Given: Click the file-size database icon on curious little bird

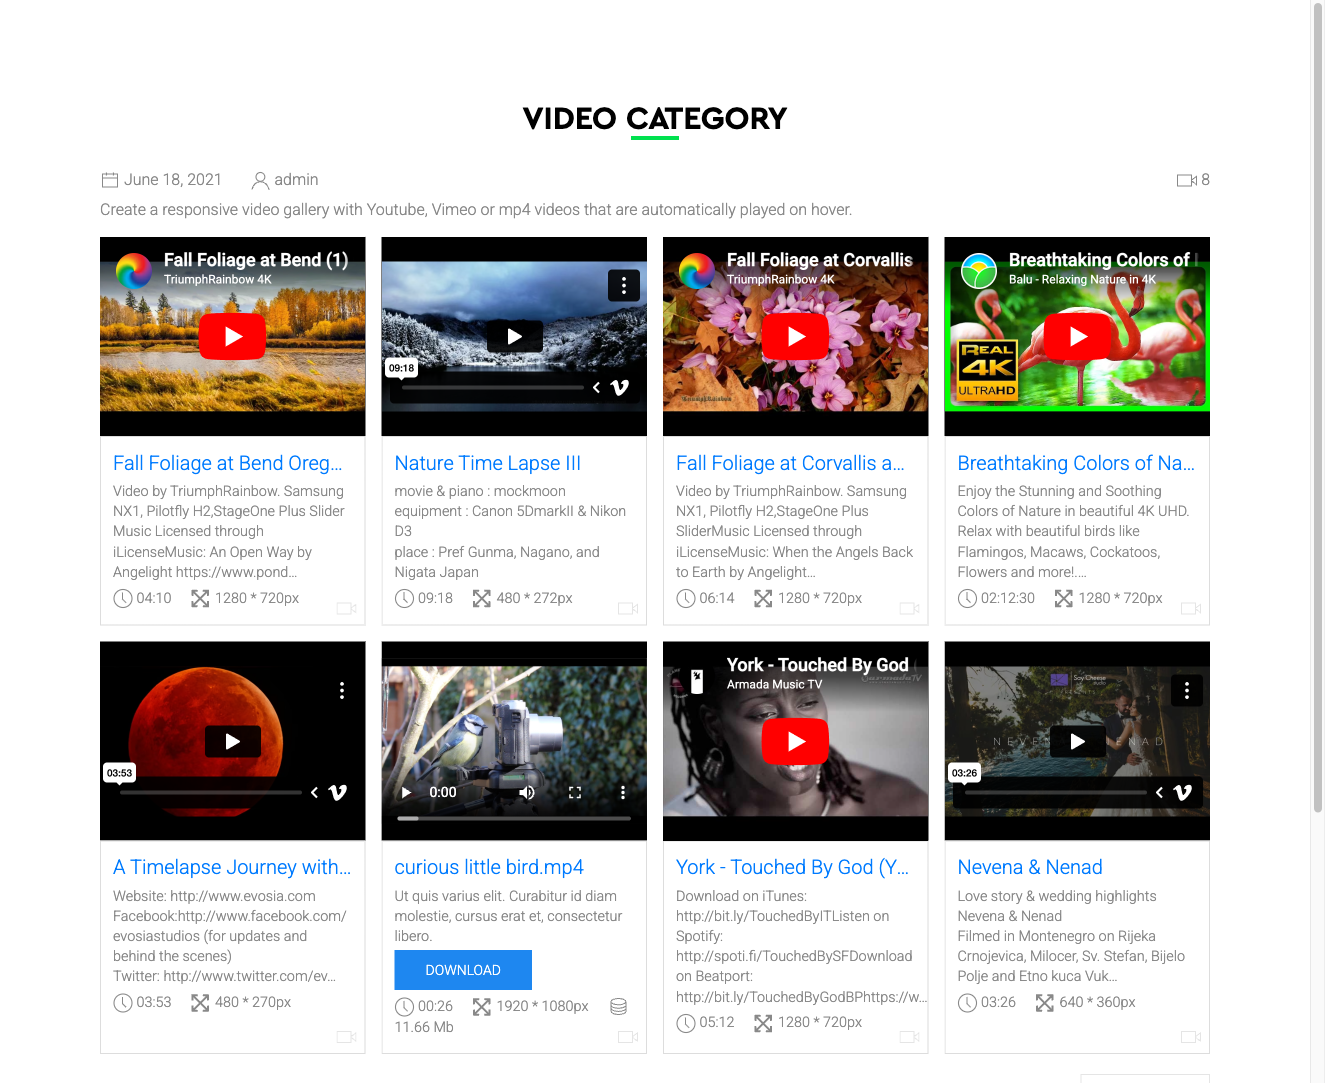Looking at the screenshot, I should pyautogui.click(x=618, y=1006).
